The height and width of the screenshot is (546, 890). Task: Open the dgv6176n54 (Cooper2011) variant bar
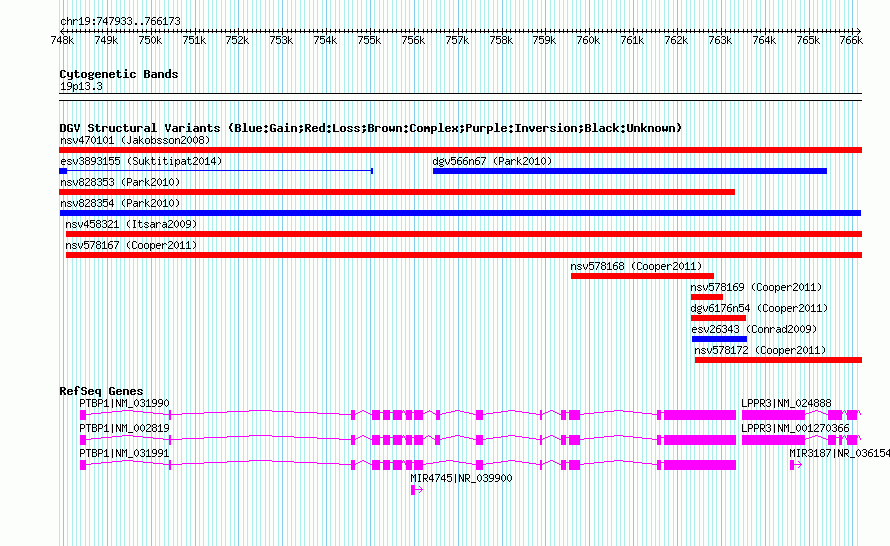(x=718, y=318)
